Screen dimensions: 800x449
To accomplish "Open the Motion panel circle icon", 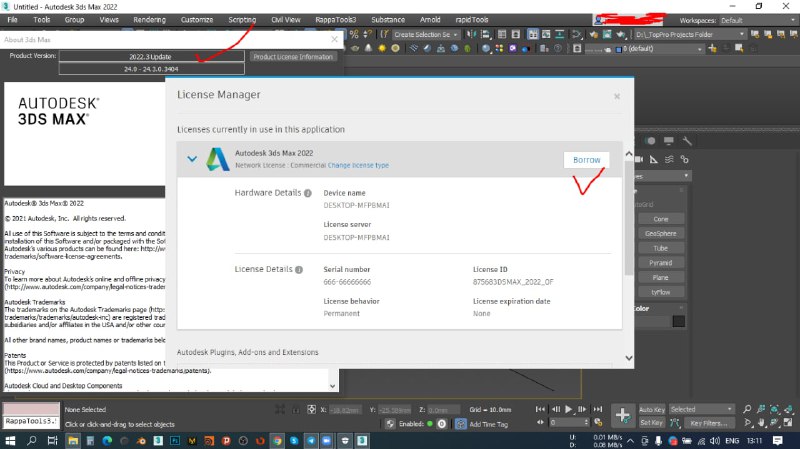I will pyautogui.click(x=650, y=141).
